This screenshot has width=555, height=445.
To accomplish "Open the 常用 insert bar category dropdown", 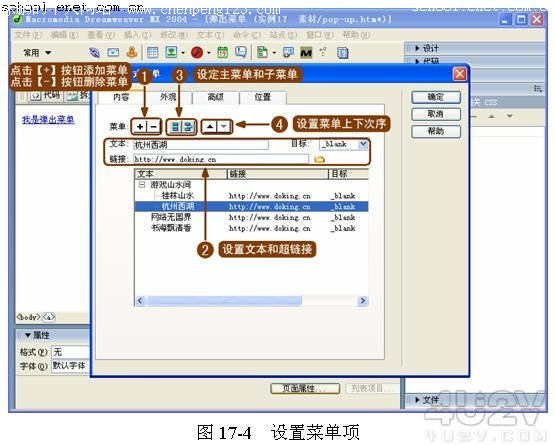I will point(37,53).
